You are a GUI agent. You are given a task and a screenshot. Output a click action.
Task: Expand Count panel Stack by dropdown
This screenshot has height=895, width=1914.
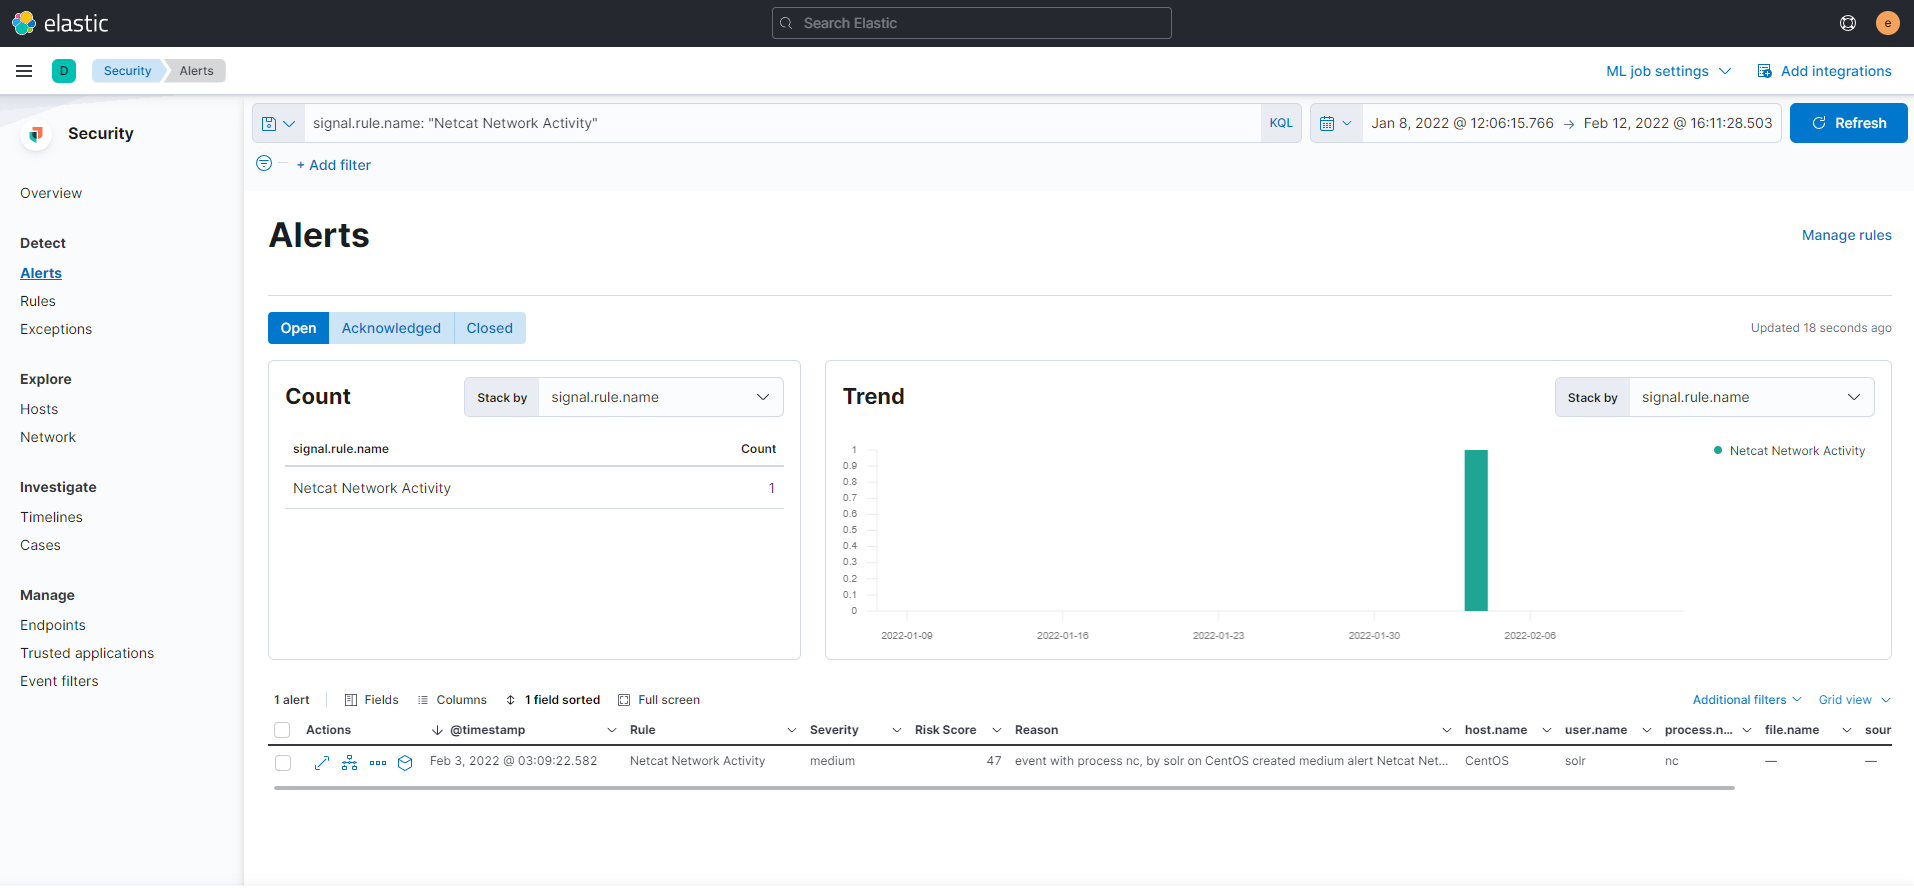coord(660,398)
